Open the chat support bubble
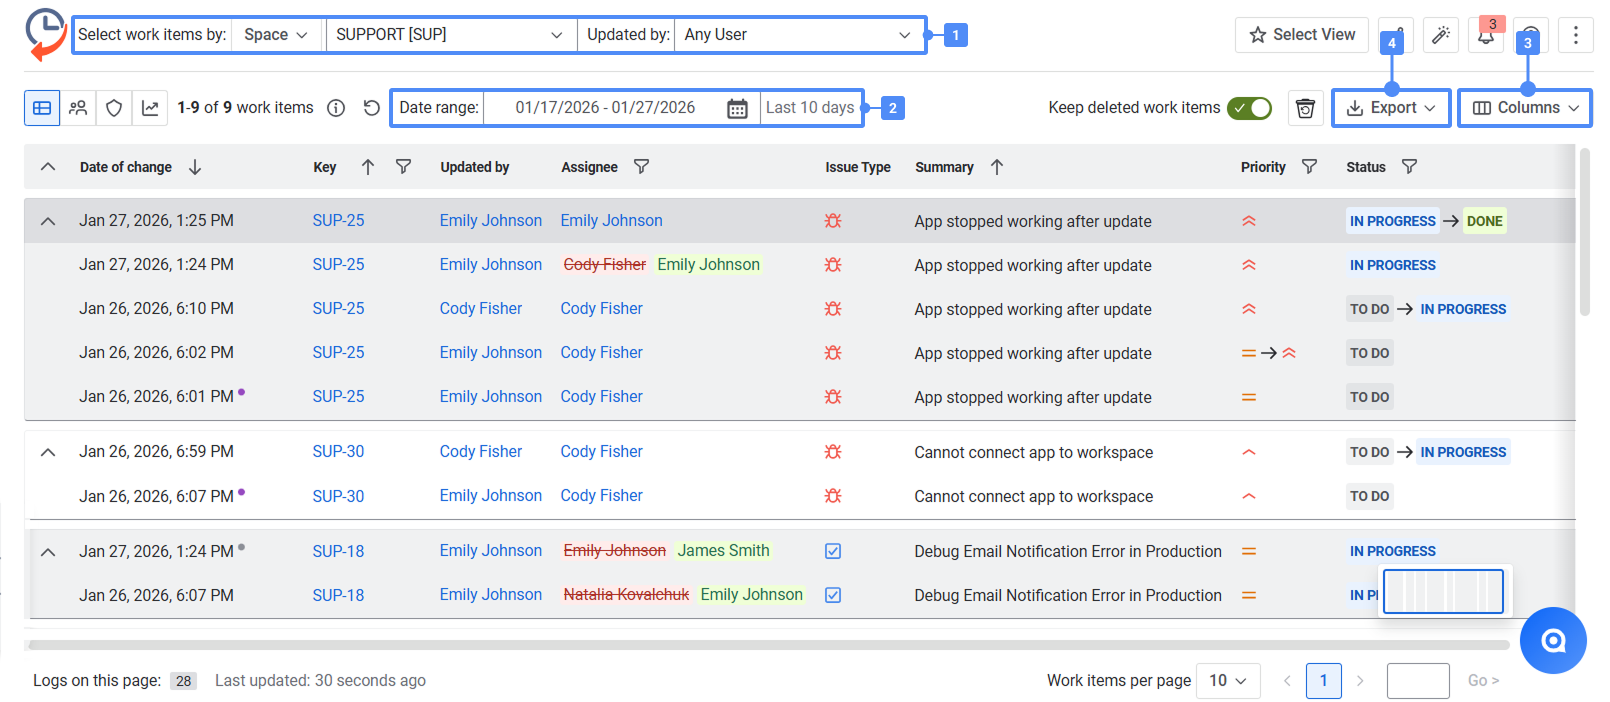 coord(1553,640)
